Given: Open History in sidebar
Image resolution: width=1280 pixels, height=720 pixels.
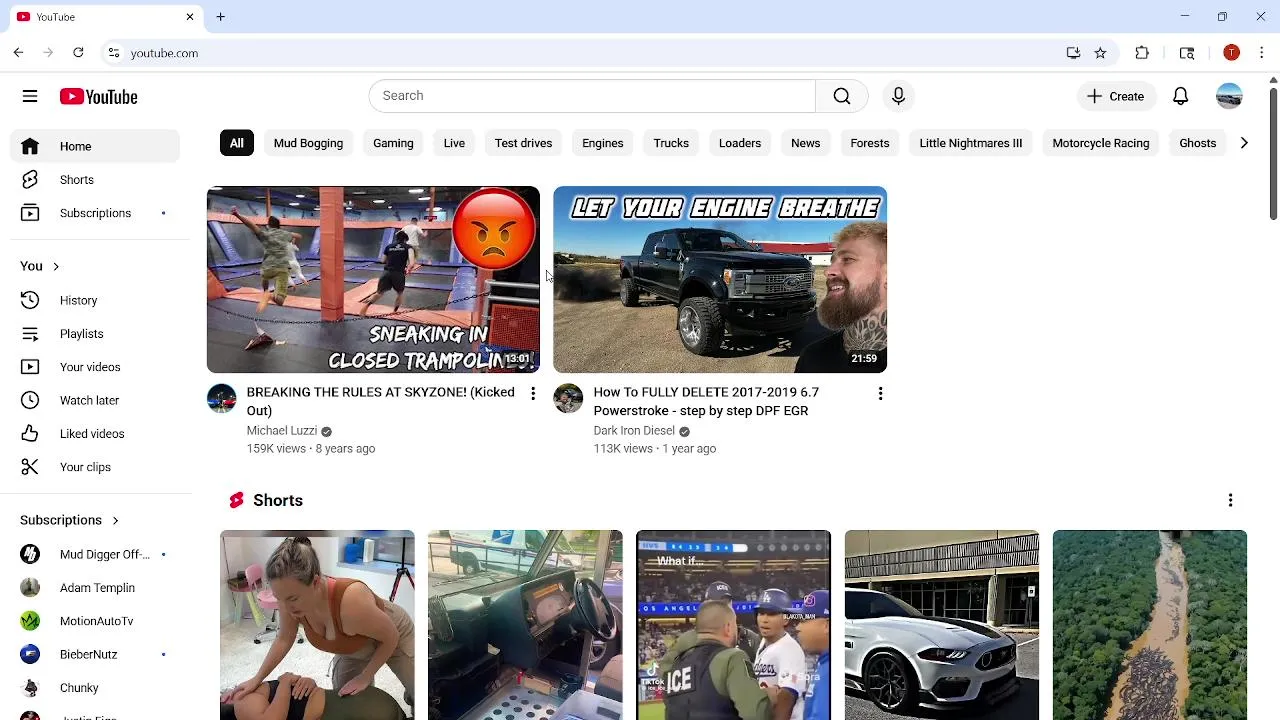Looking at the screenshot, I should click(x=95, y=300).
